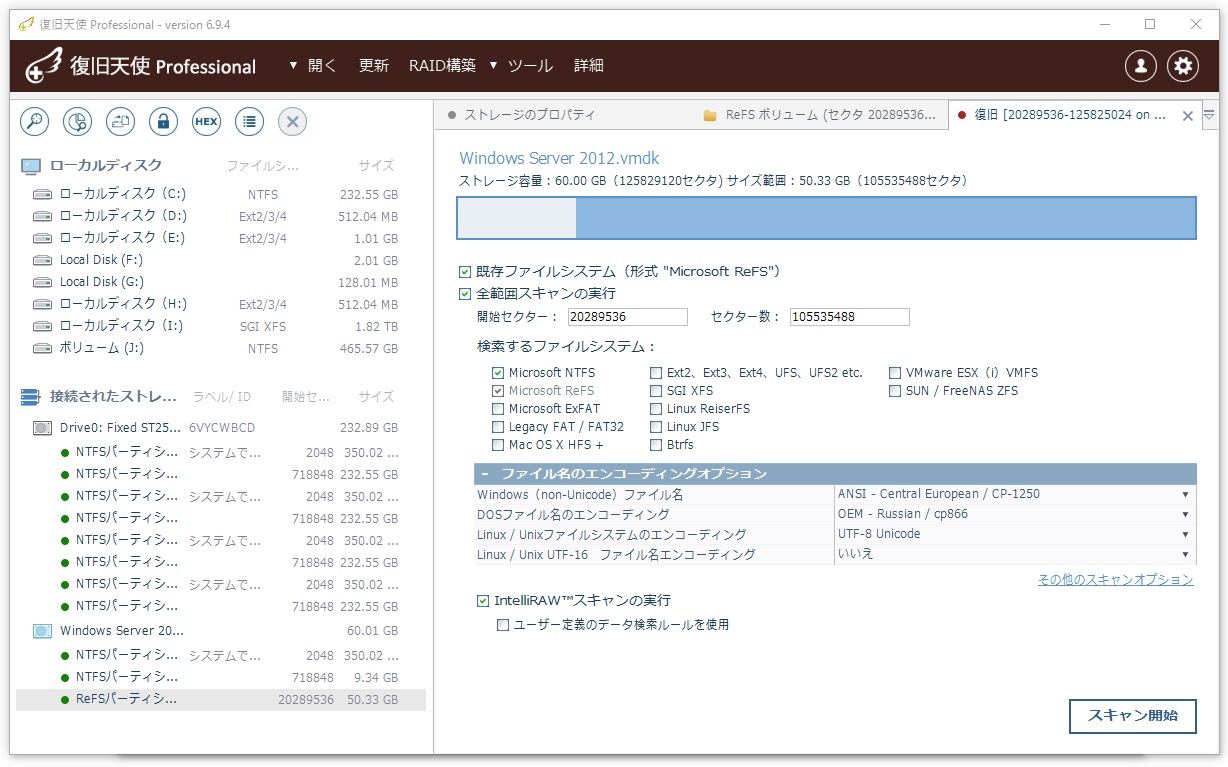
Task: Open the settings gear icon
Action: point(1184,66)
